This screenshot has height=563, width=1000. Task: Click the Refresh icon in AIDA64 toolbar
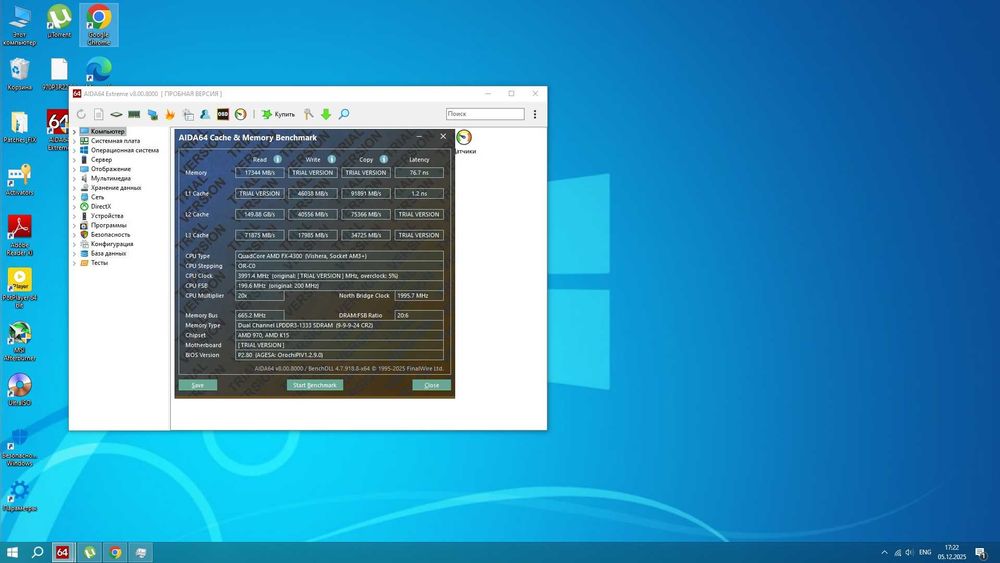tap(81, 114)
